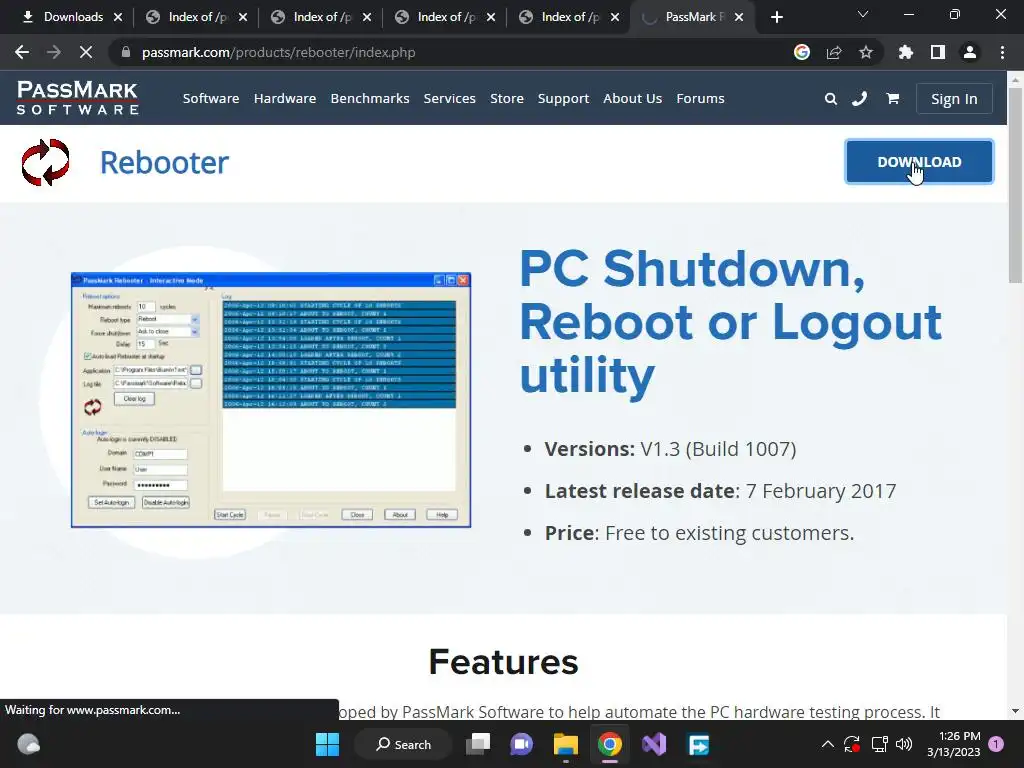
Task: Go back with the browser back arrow
Action: click(22, 52)
